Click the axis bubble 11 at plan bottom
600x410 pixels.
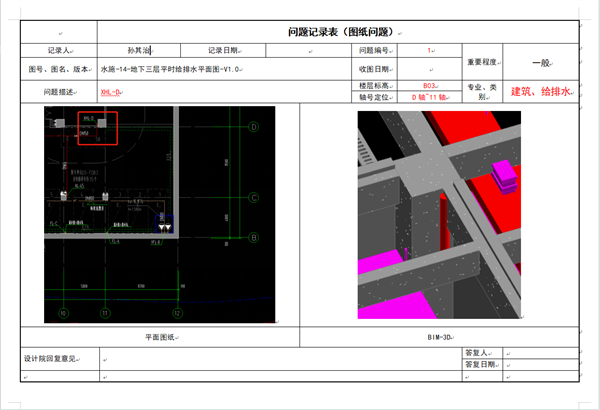[104, 313]
